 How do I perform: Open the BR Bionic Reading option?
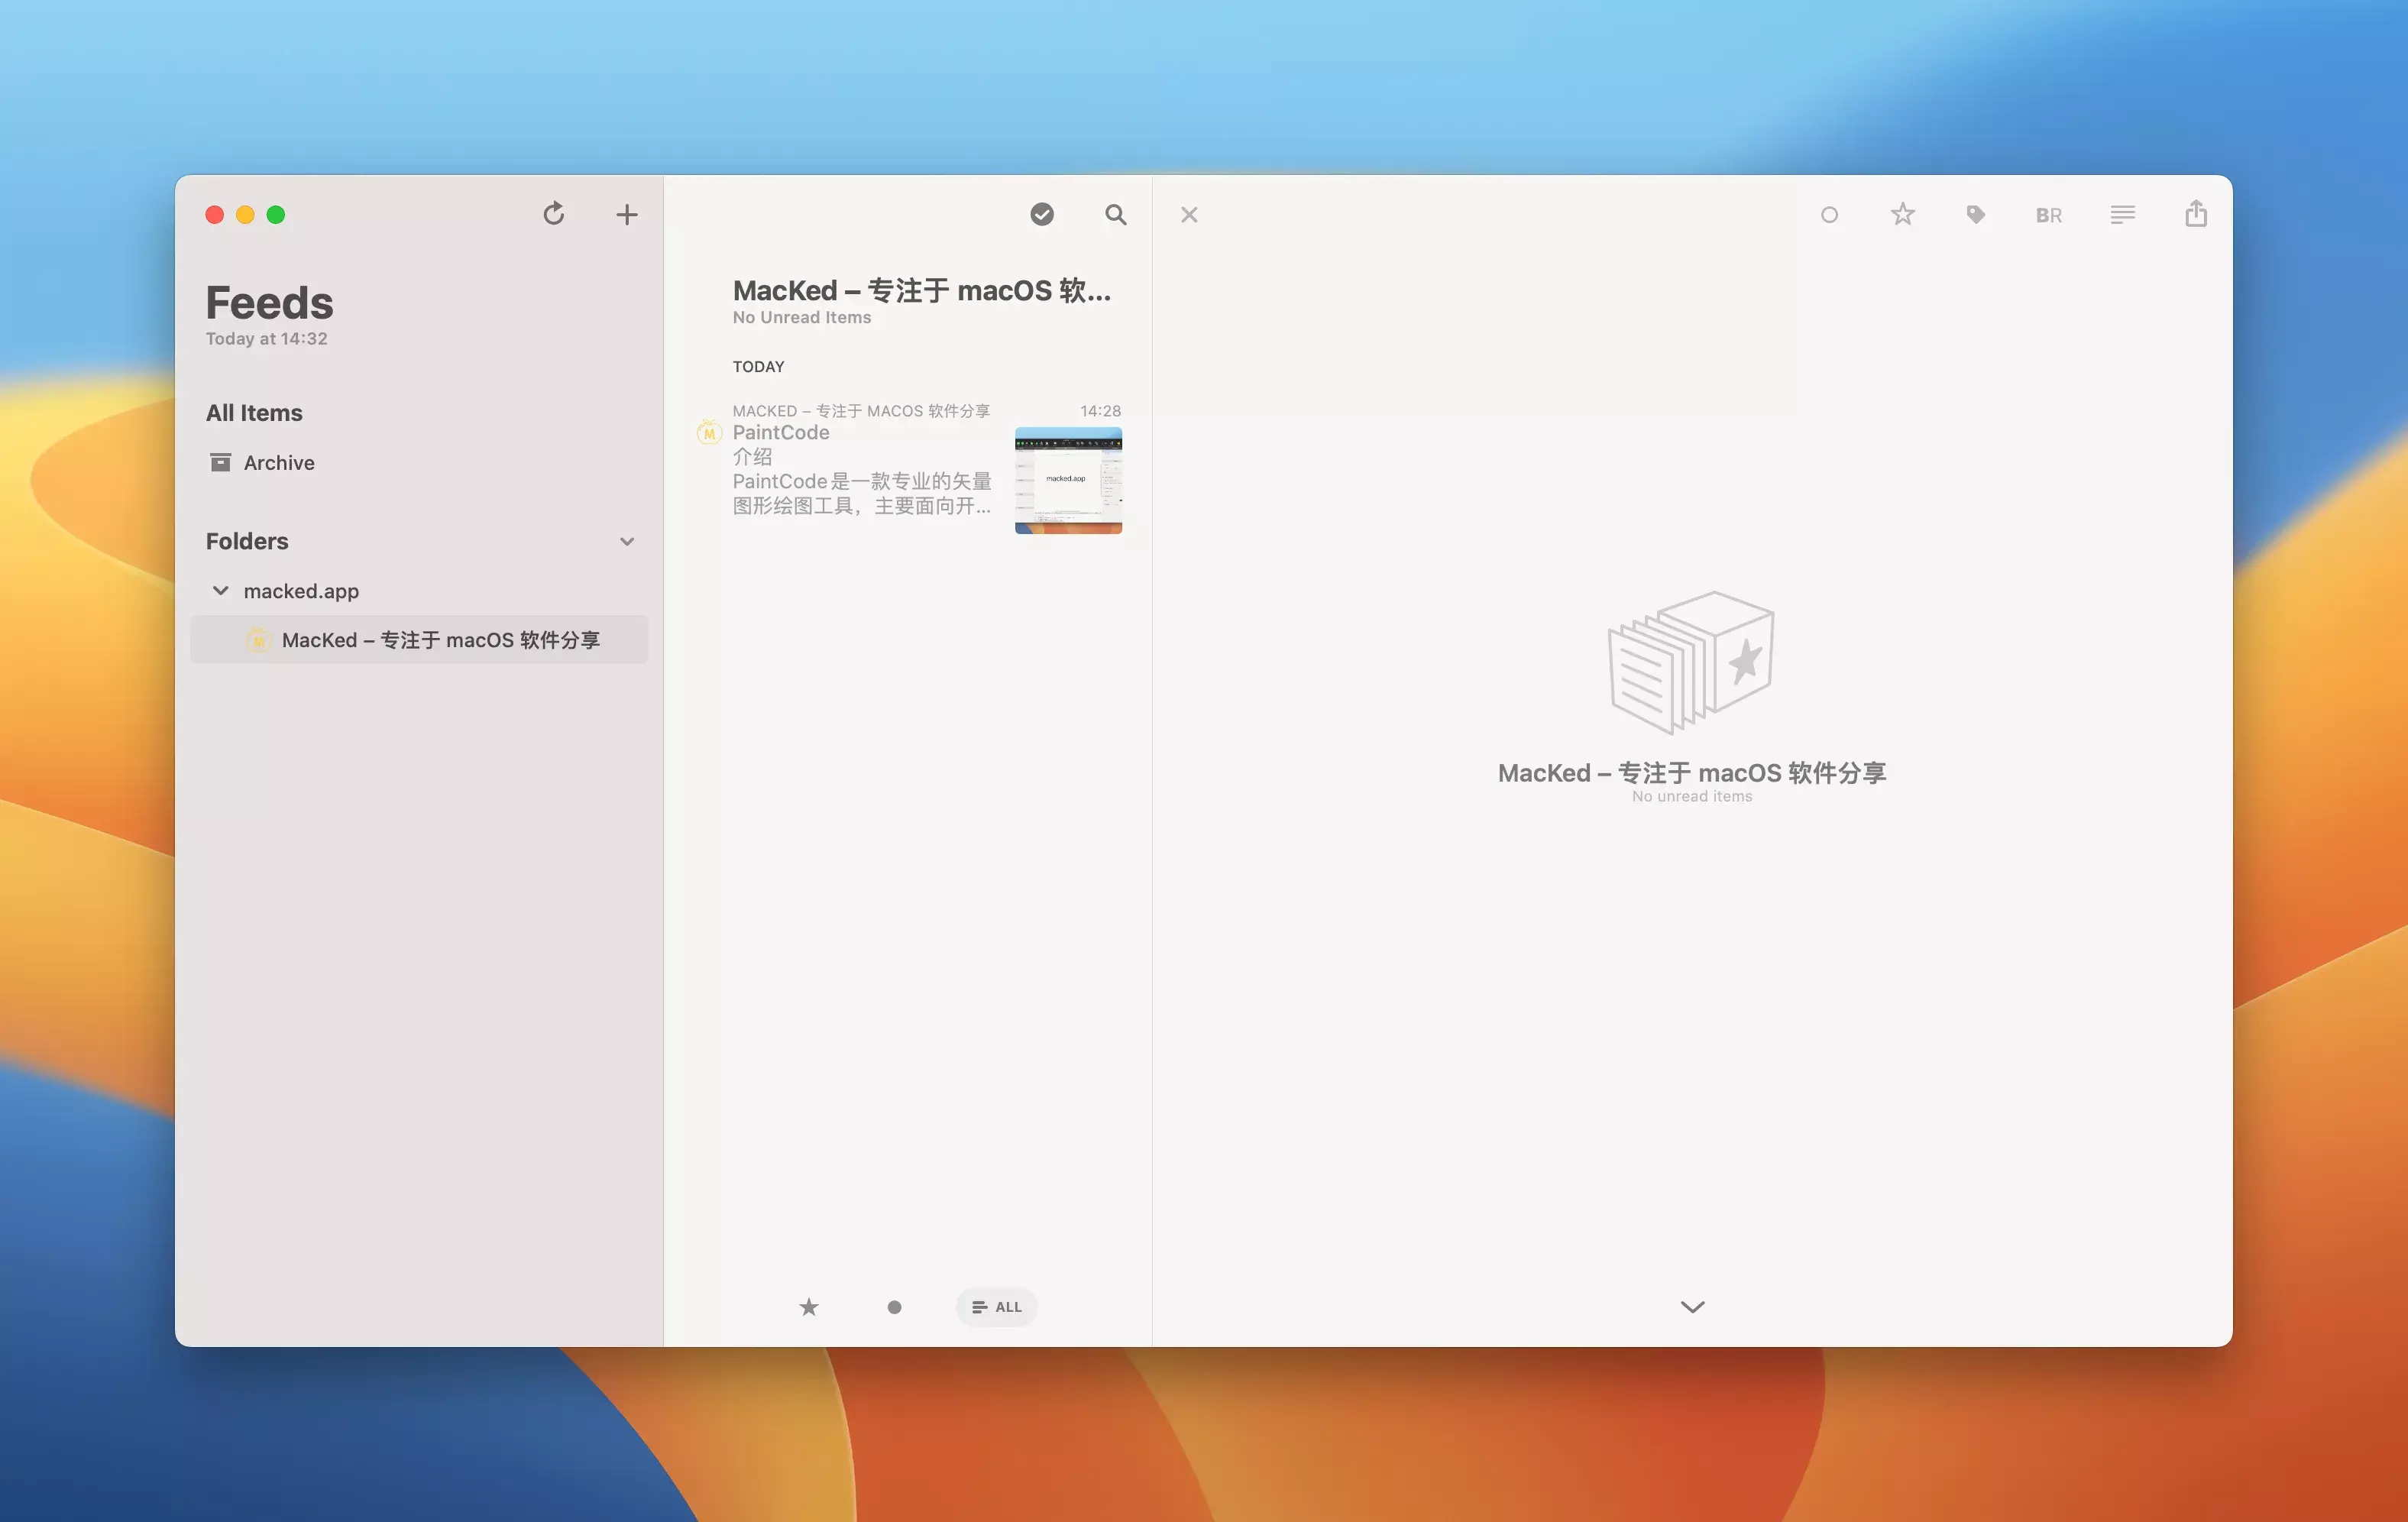point(2048,215)
